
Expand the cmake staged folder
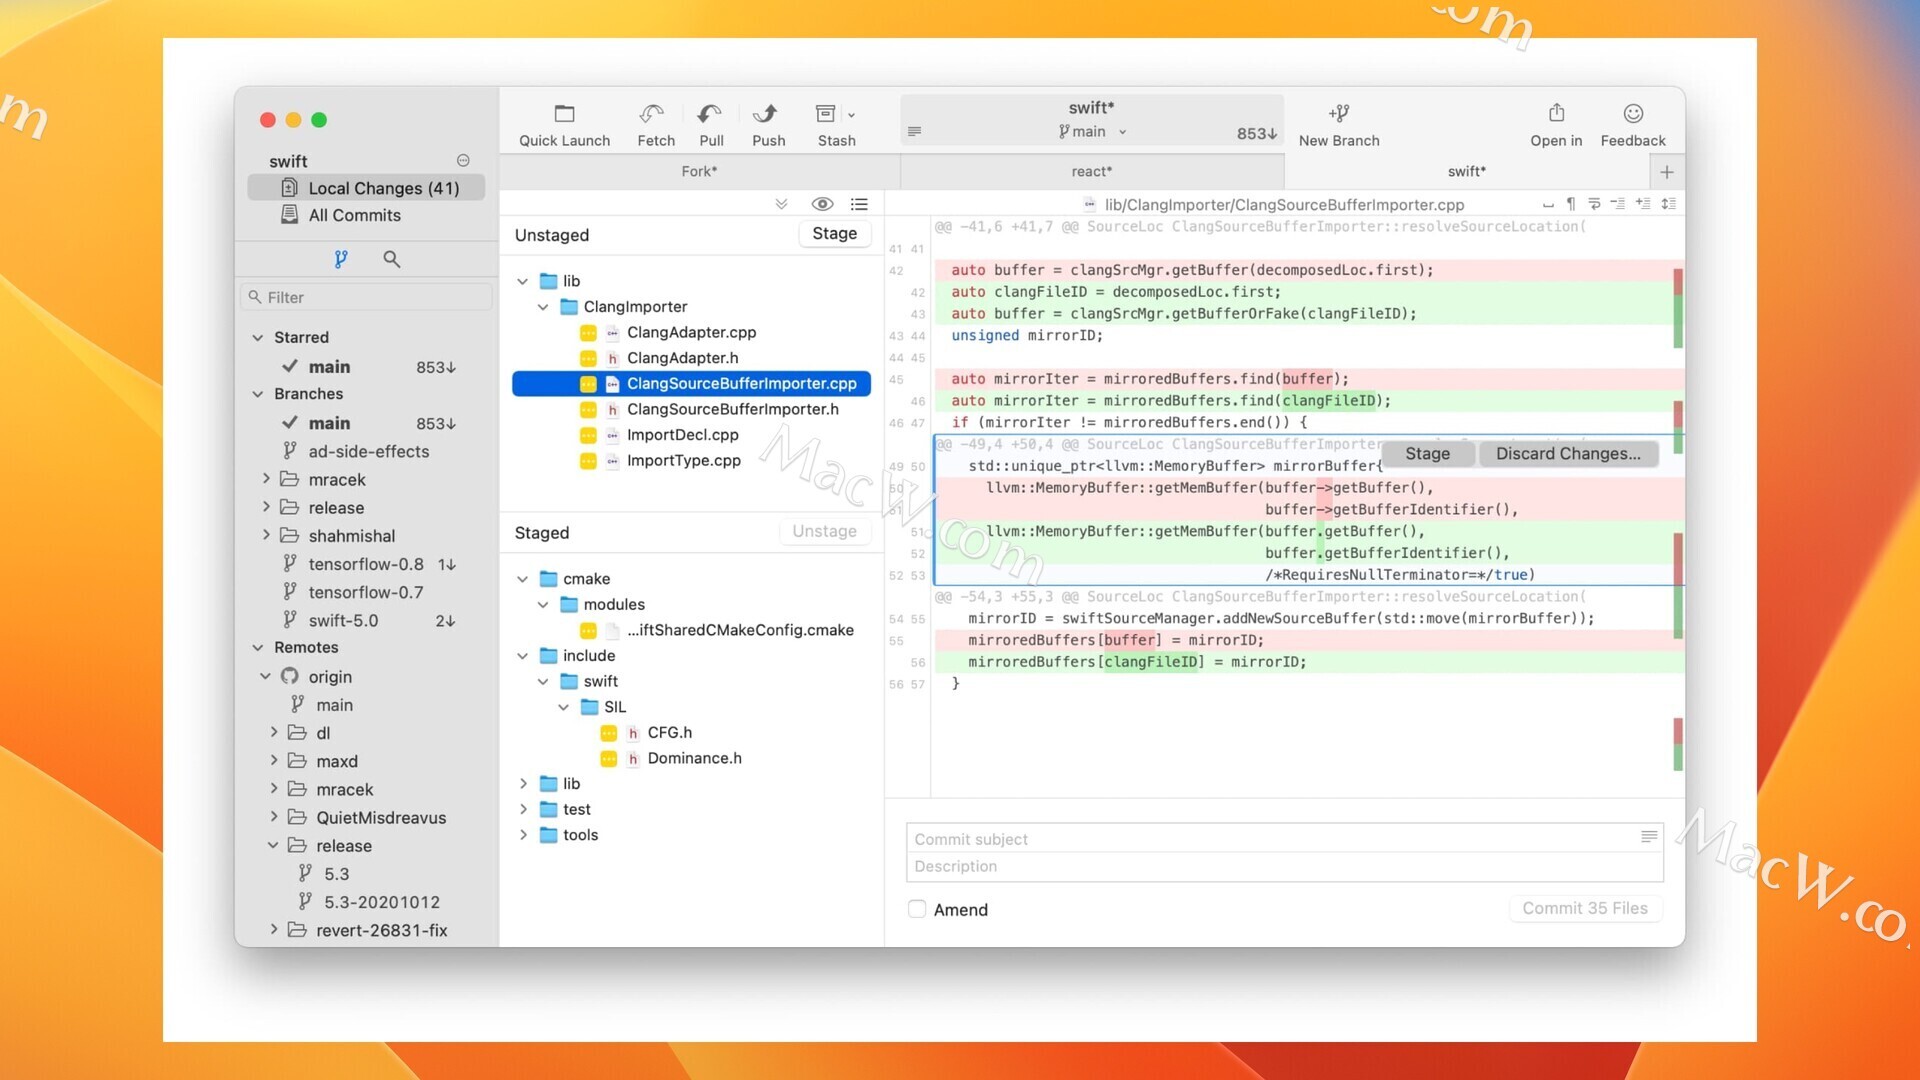click(525, 578)
